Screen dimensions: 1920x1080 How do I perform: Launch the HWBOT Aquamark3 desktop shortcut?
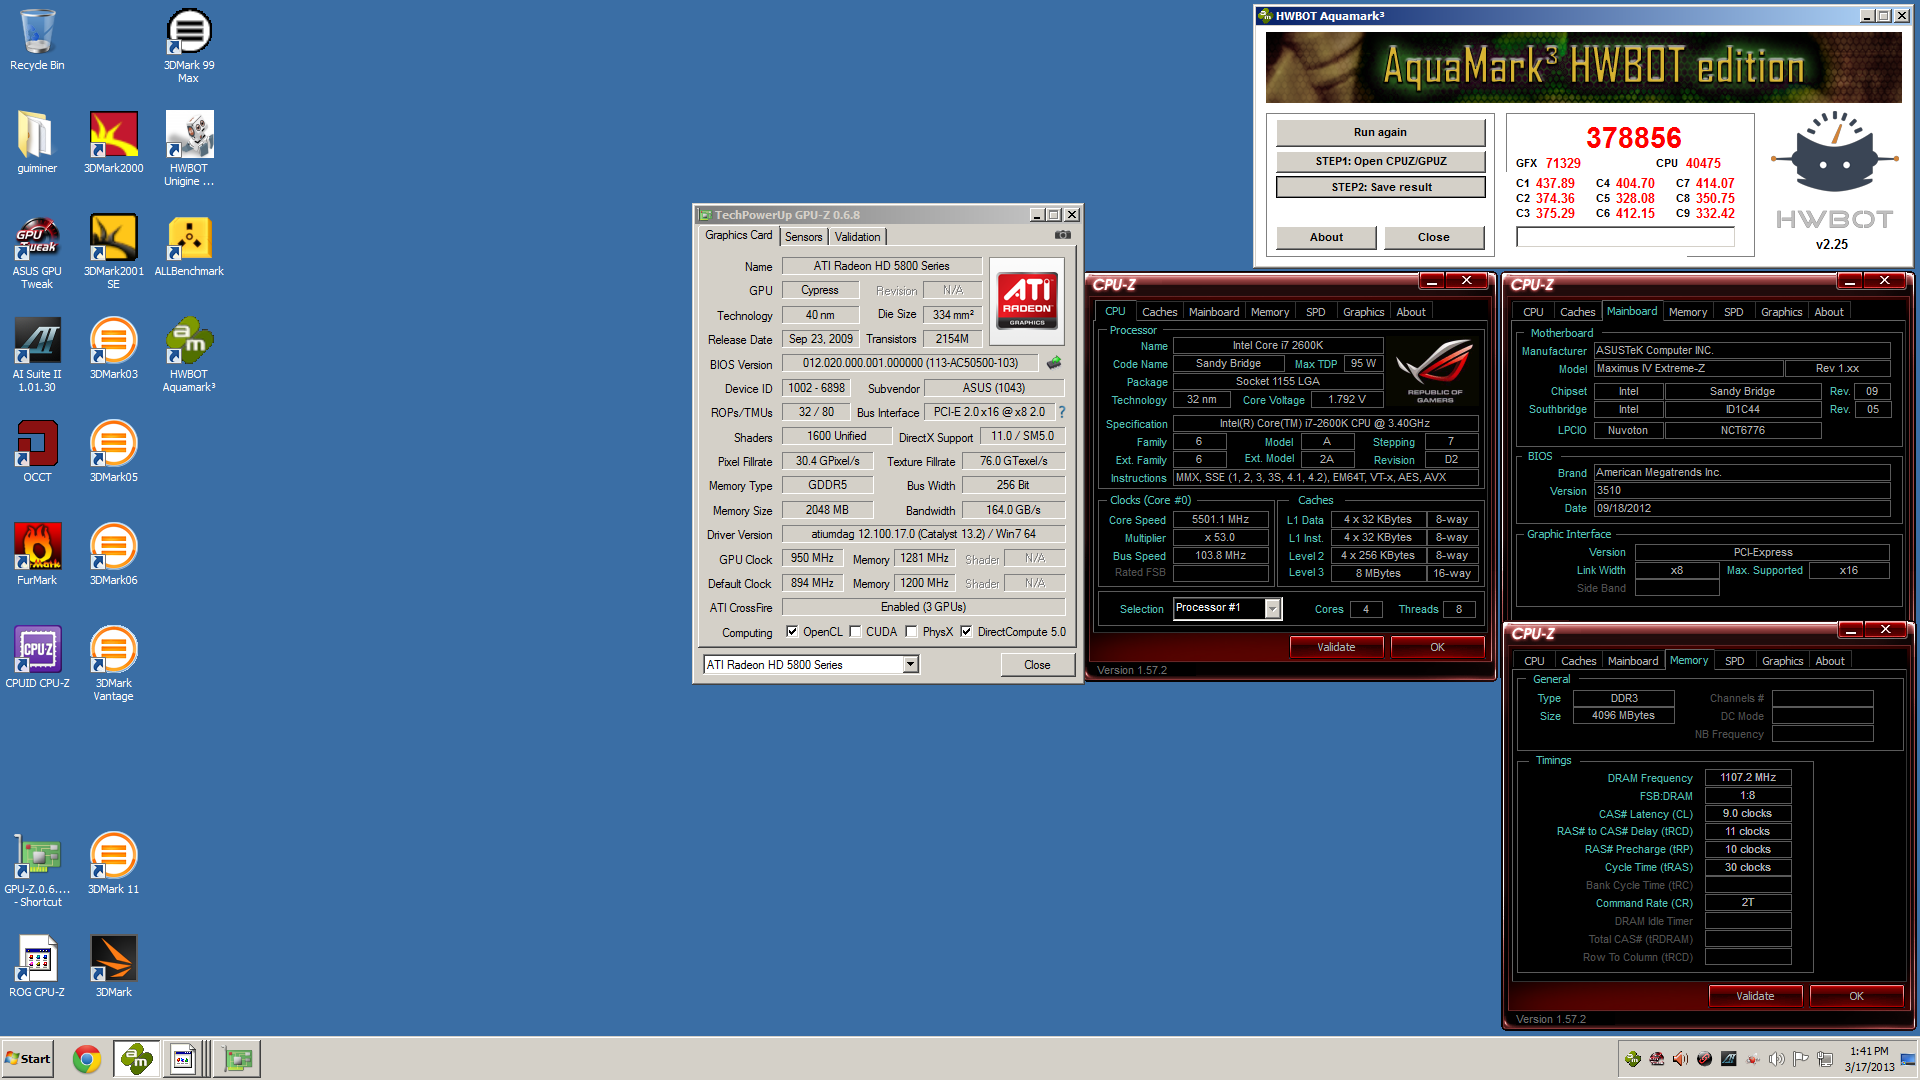click(188, 354)
